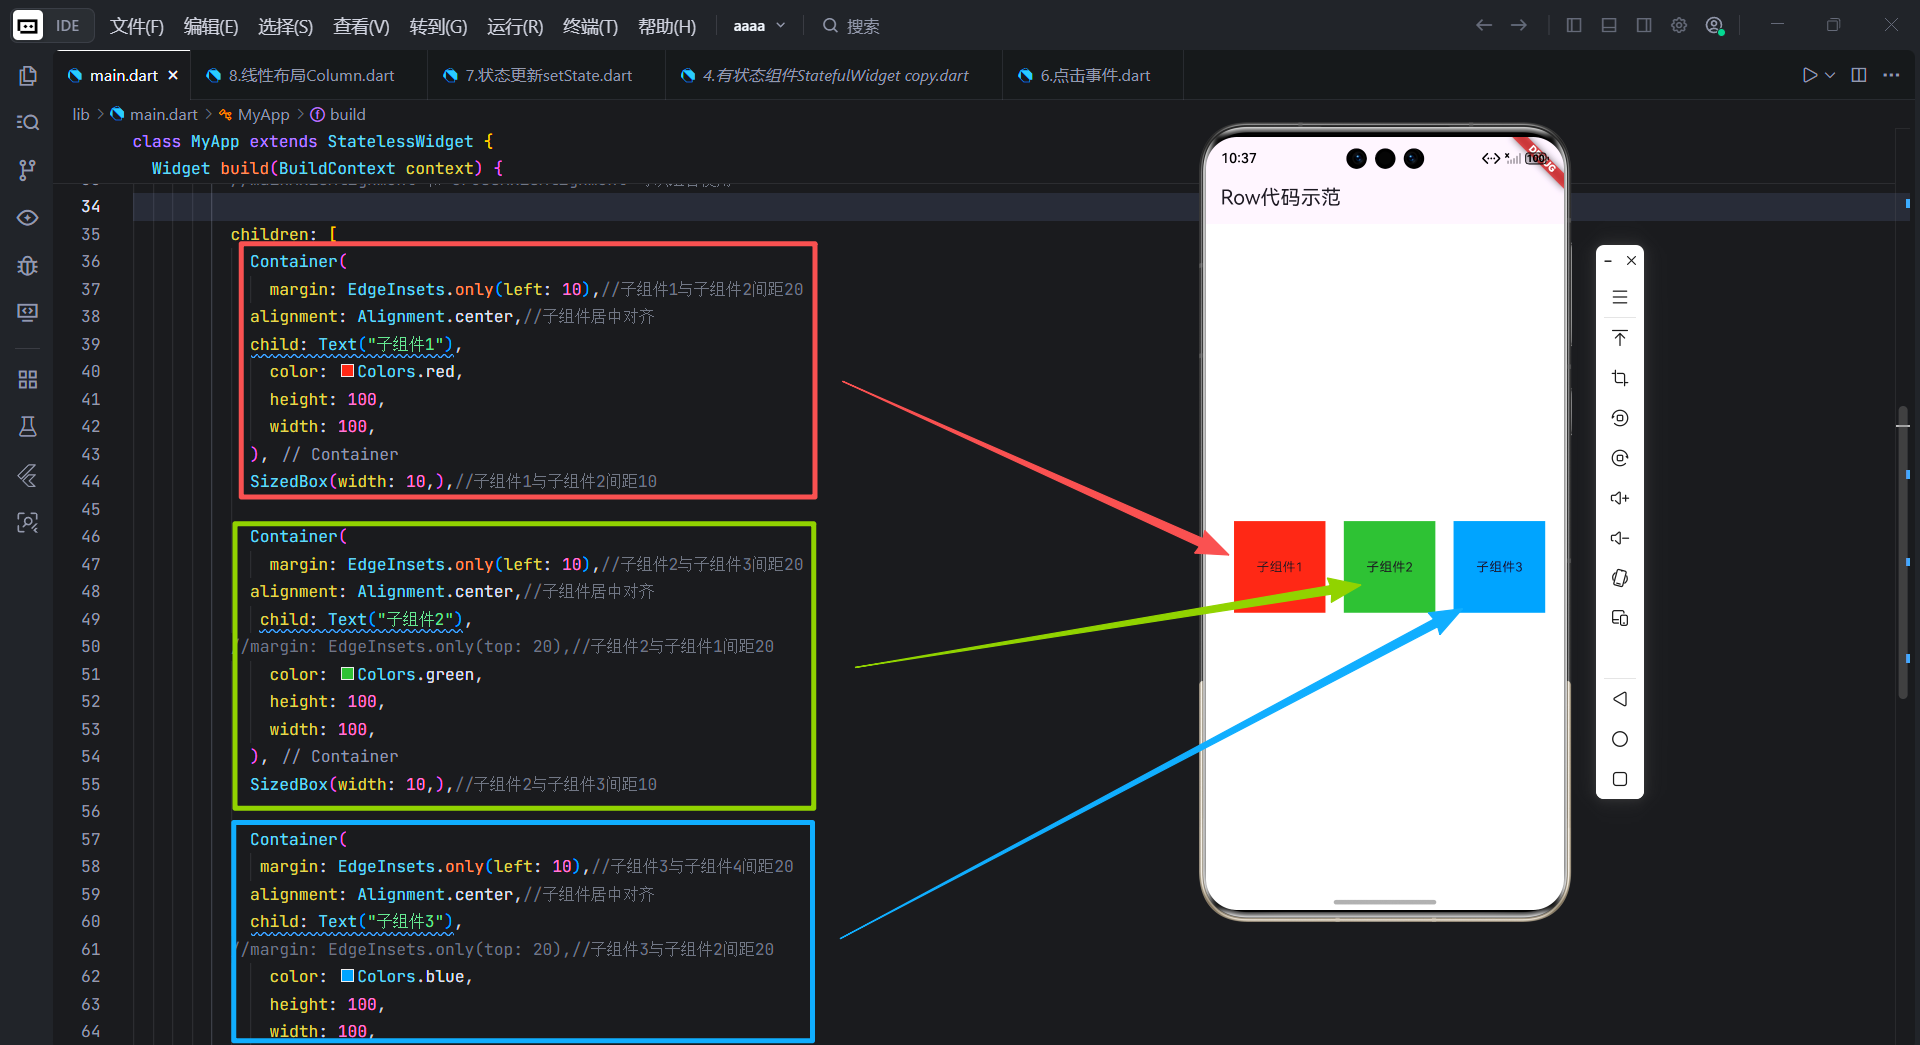The width and height of the screenshot is (1920, 1045).
Task: Toggle the bottom panel layout icon
Action: click(1609, 25)
